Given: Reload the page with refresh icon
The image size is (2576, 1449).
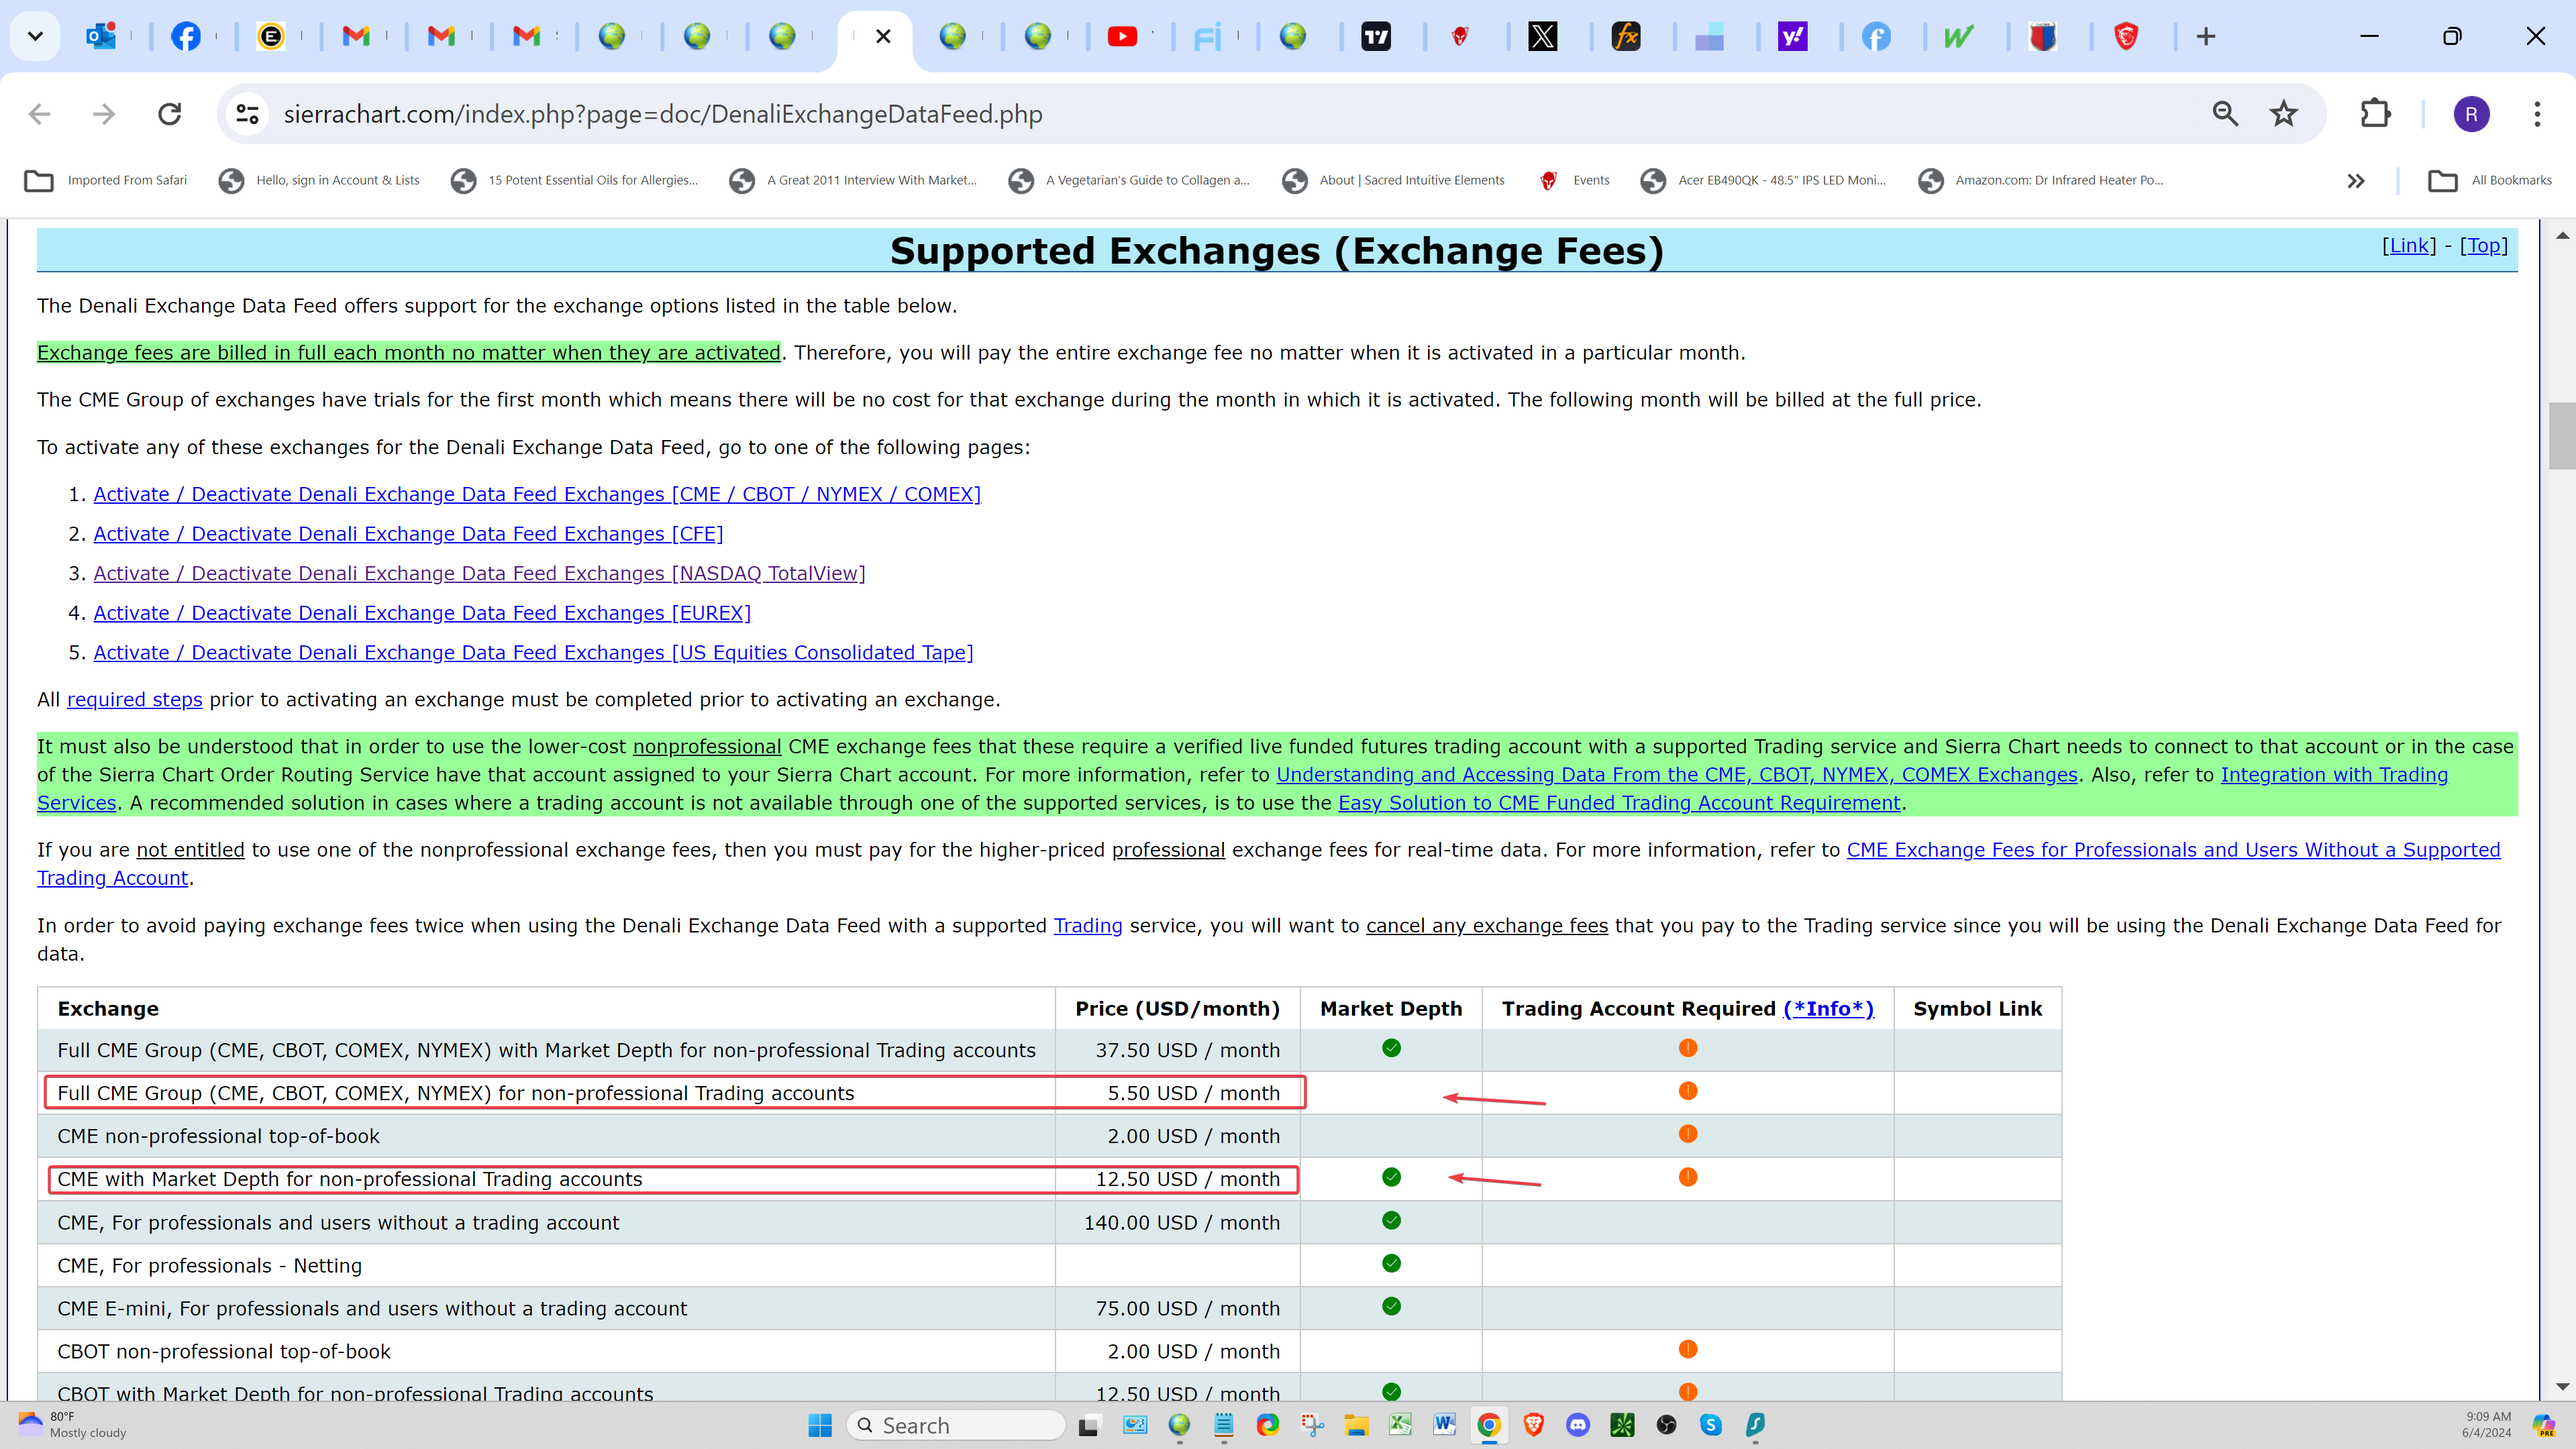Looking at the screenshot, I should (170, 114).
